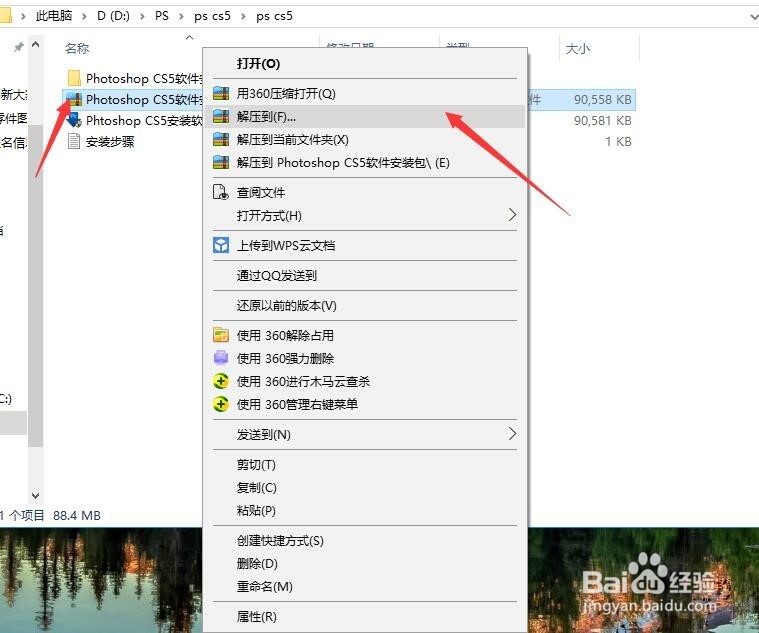
Task: Click the document icon next to 查阅文件
Action: [221, 192]
